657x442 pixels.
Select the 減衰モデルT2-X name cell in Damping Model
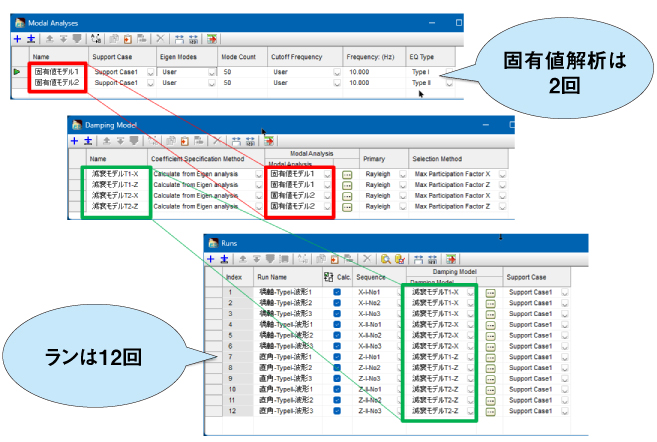(115, 195)
